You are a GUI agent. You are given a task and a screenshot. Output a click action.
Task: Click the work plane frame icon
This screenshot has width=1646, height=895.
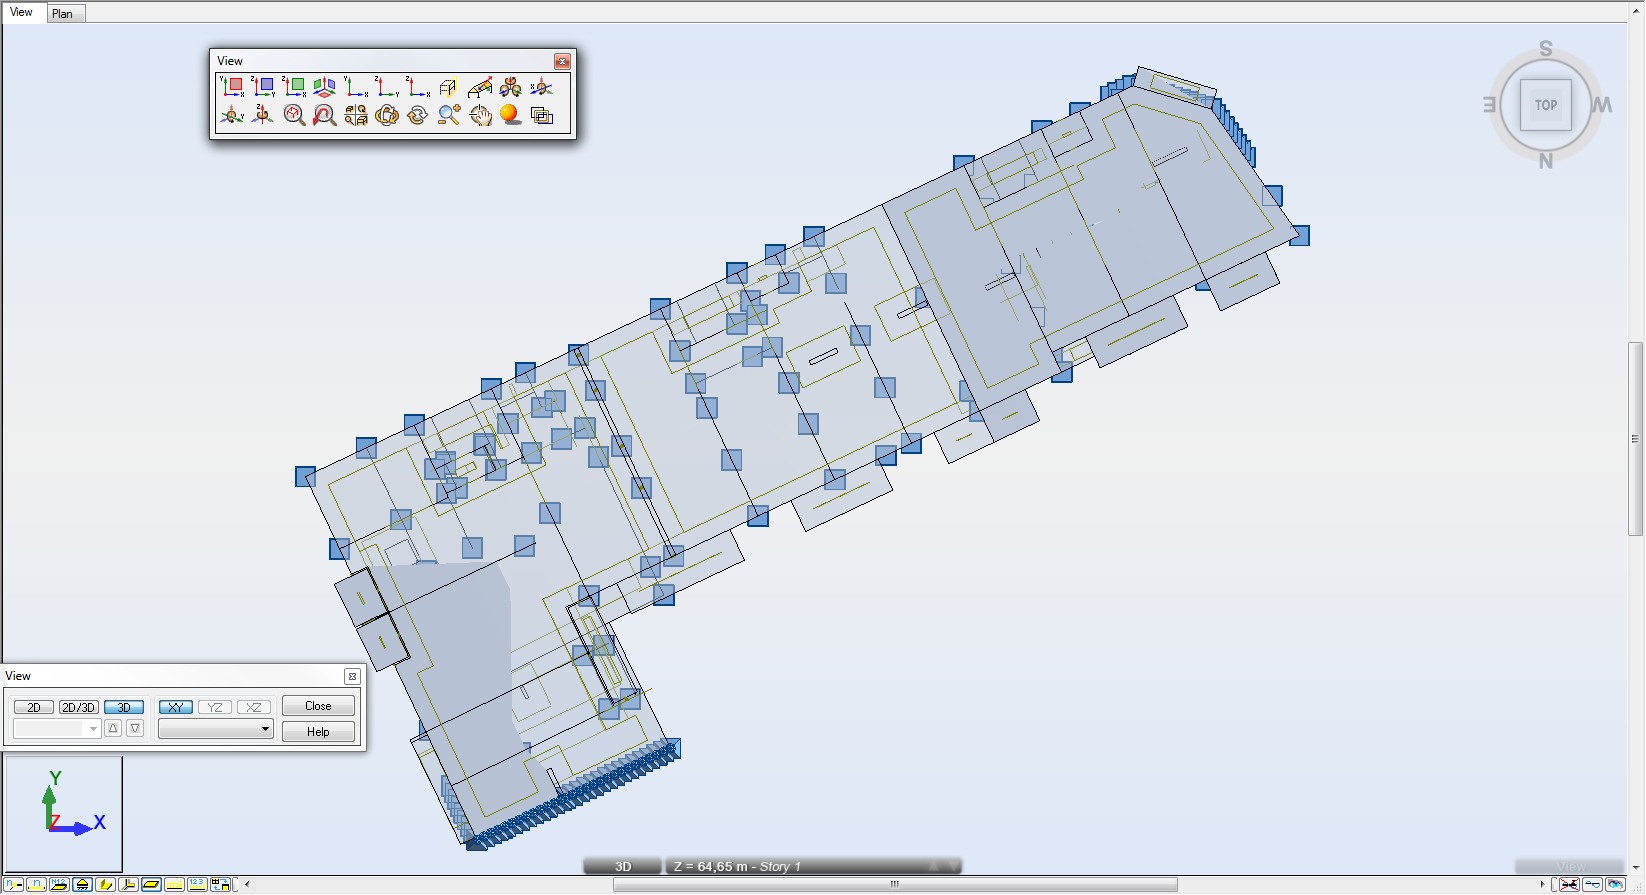pyautogui.click(x=449, y=87)
